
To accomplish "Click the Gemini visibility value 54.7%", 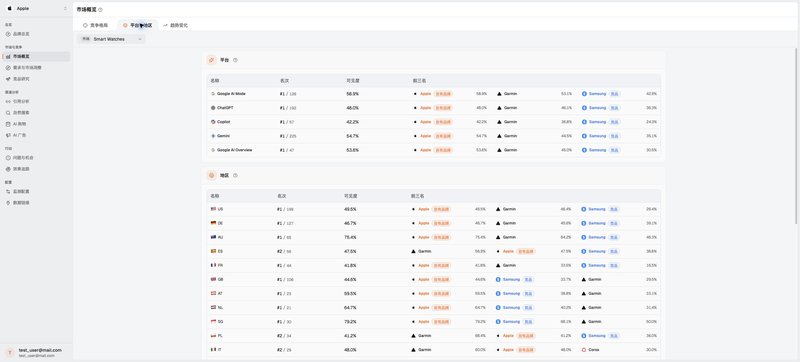I will [353, 136].
